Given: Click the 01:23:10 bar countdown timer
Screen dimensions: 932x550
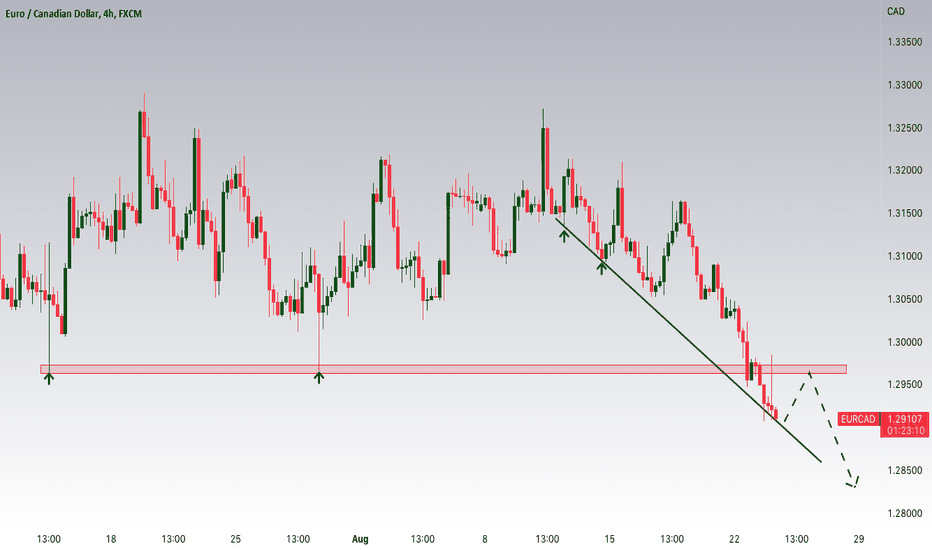Looking at the screenshot, I should click(x=905, y=431).
